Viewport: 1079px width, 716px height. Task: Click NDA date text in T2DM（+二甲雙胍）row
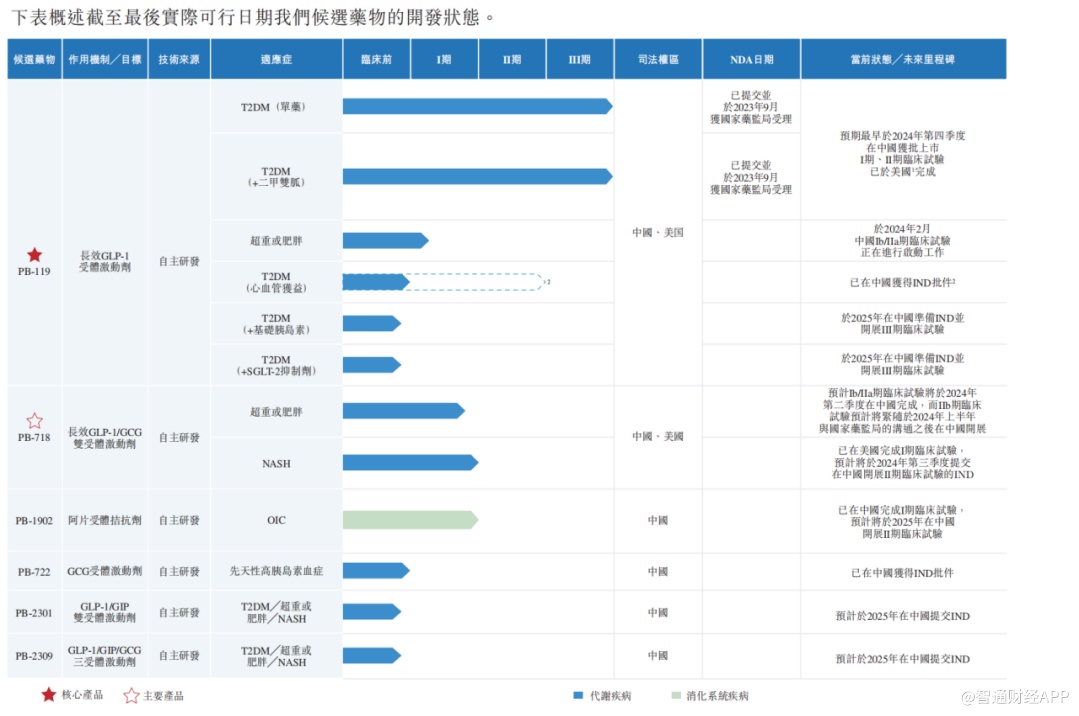coord(751,178)
